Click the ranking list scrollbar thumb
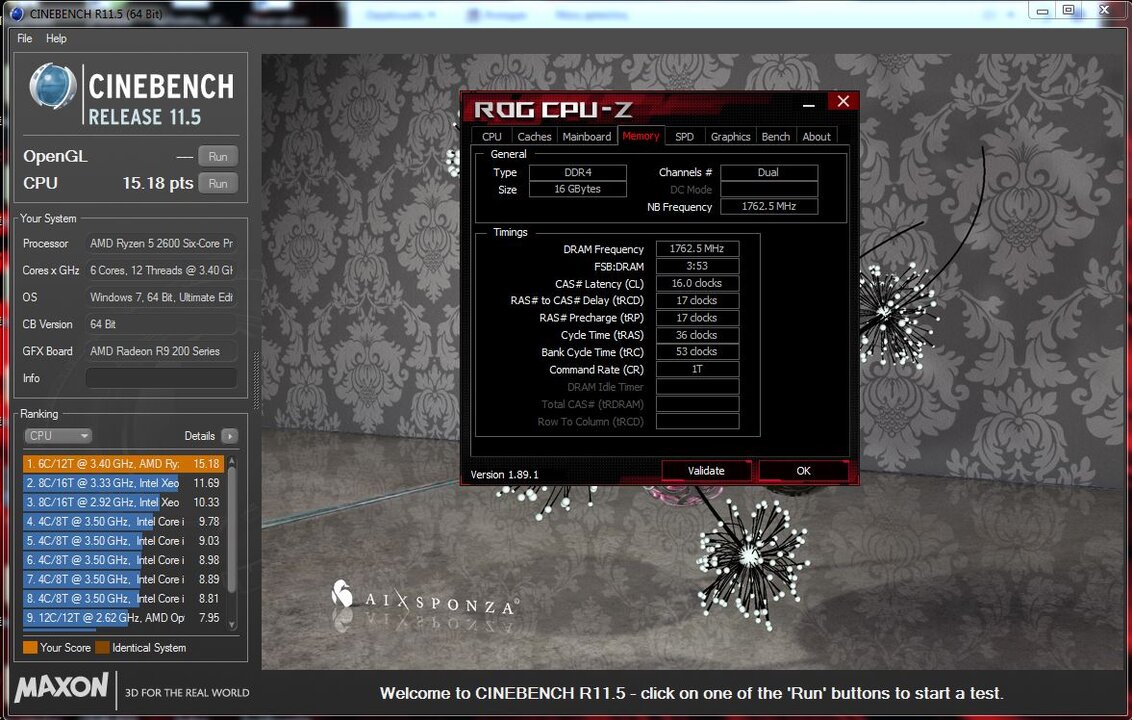This screenshot has width=1132, height=720. tap(232, 529)
